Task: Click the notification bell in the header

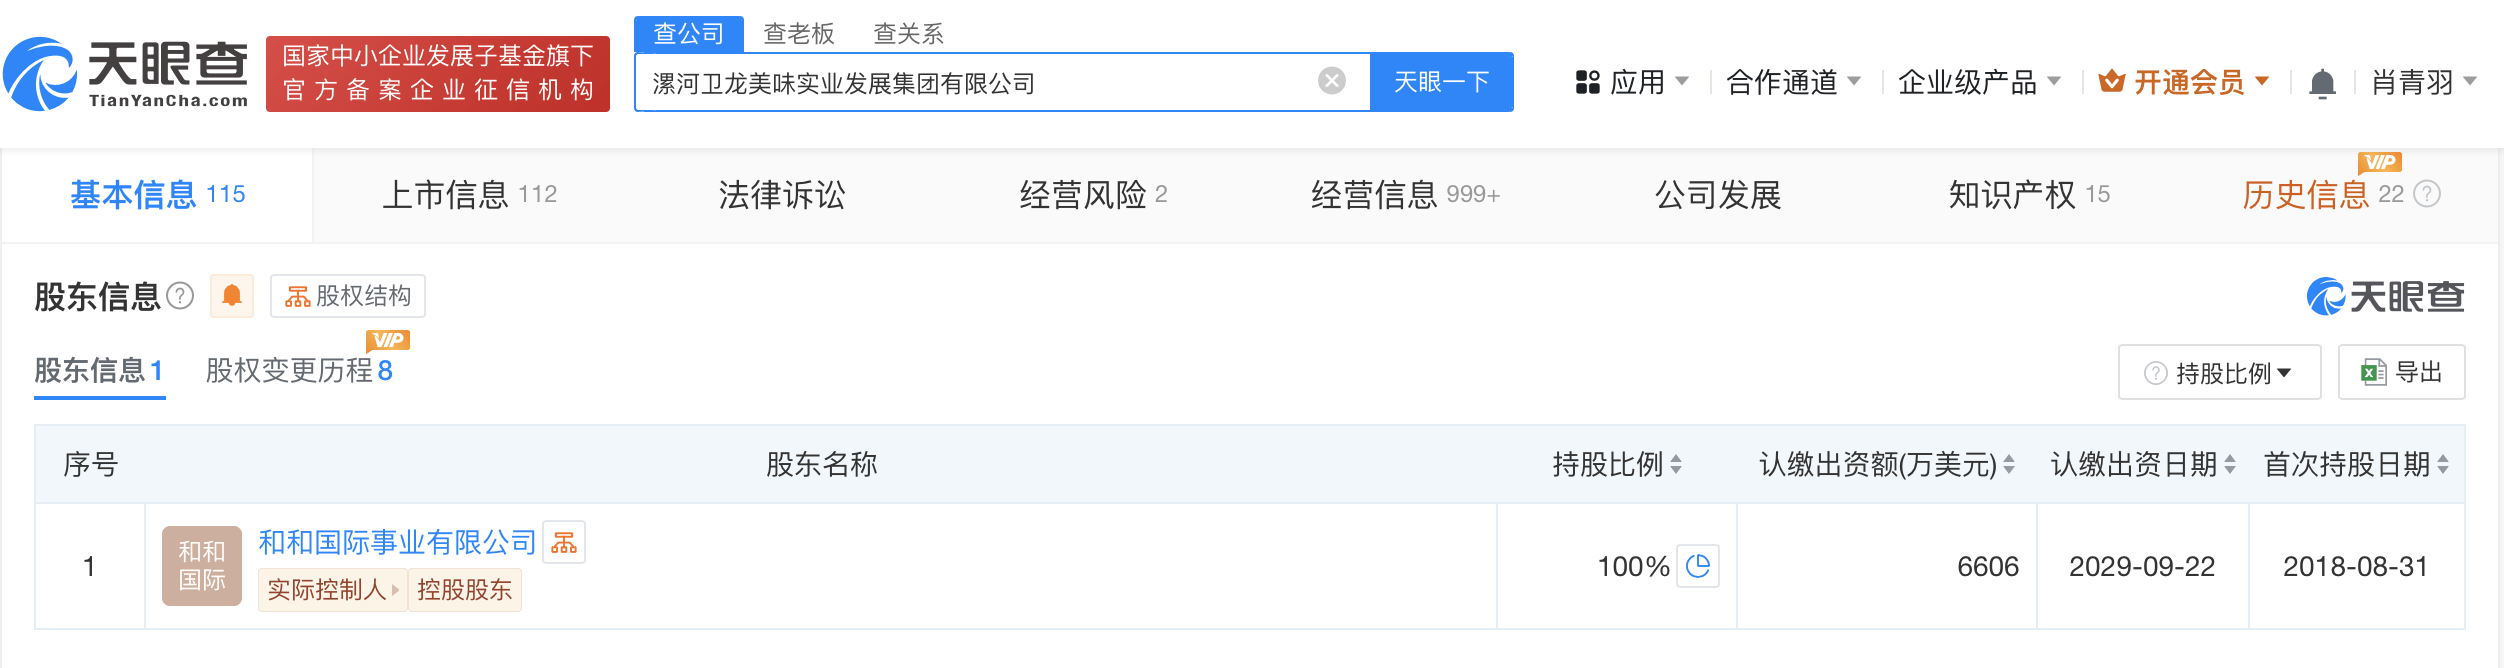Action: 2322,83
